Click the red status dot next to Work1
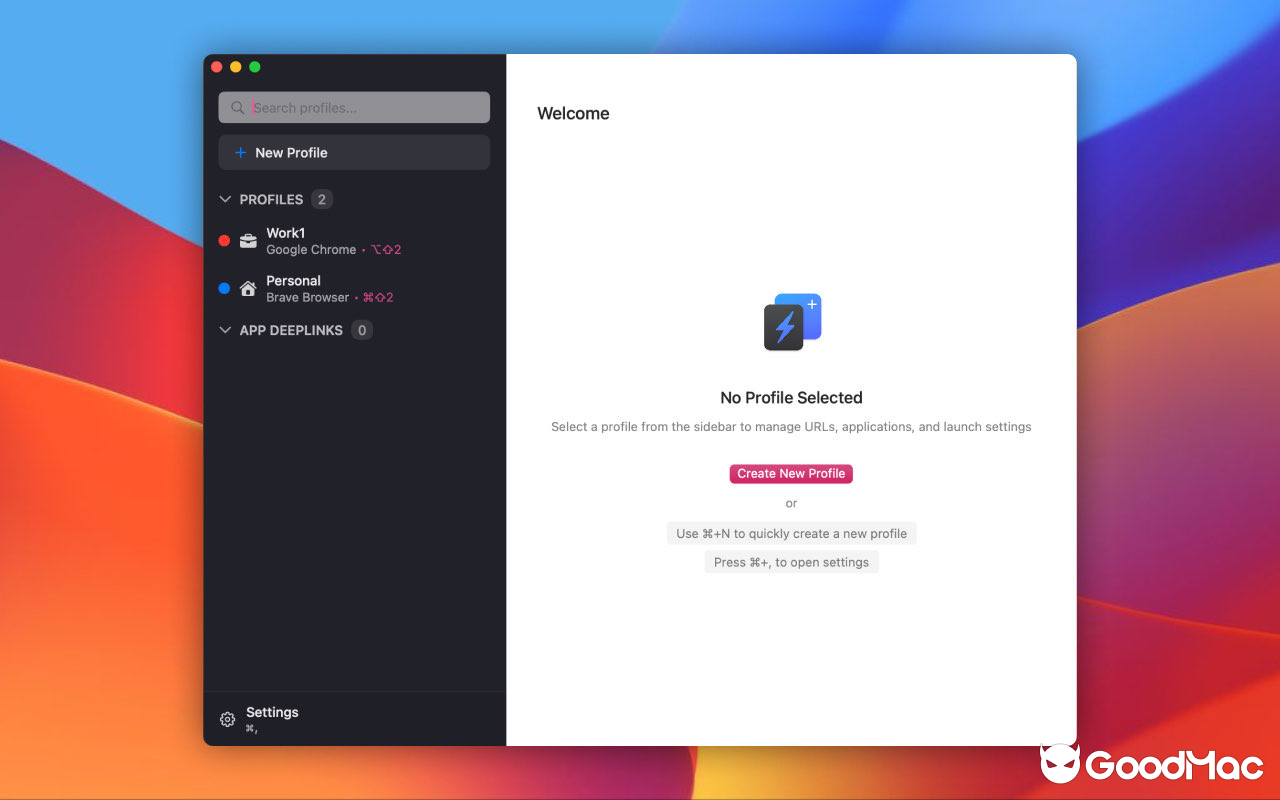This screenshot has width=1280, height=800. [x=224, y=240]
